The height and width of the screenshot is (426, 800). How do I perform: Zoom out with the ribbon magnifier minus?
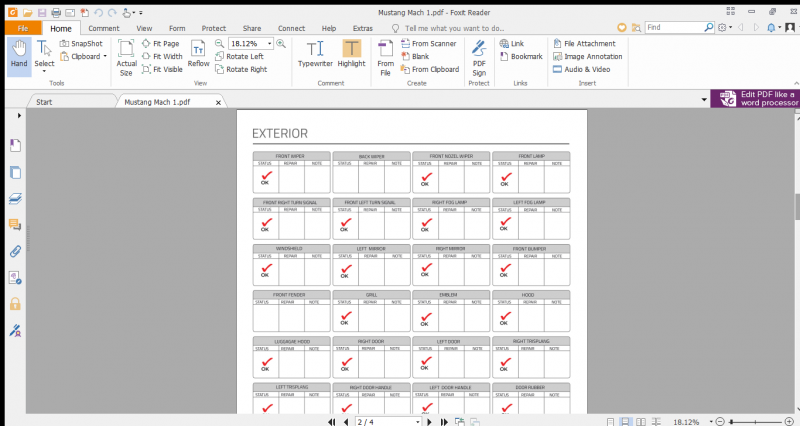[x=219, y=43]
